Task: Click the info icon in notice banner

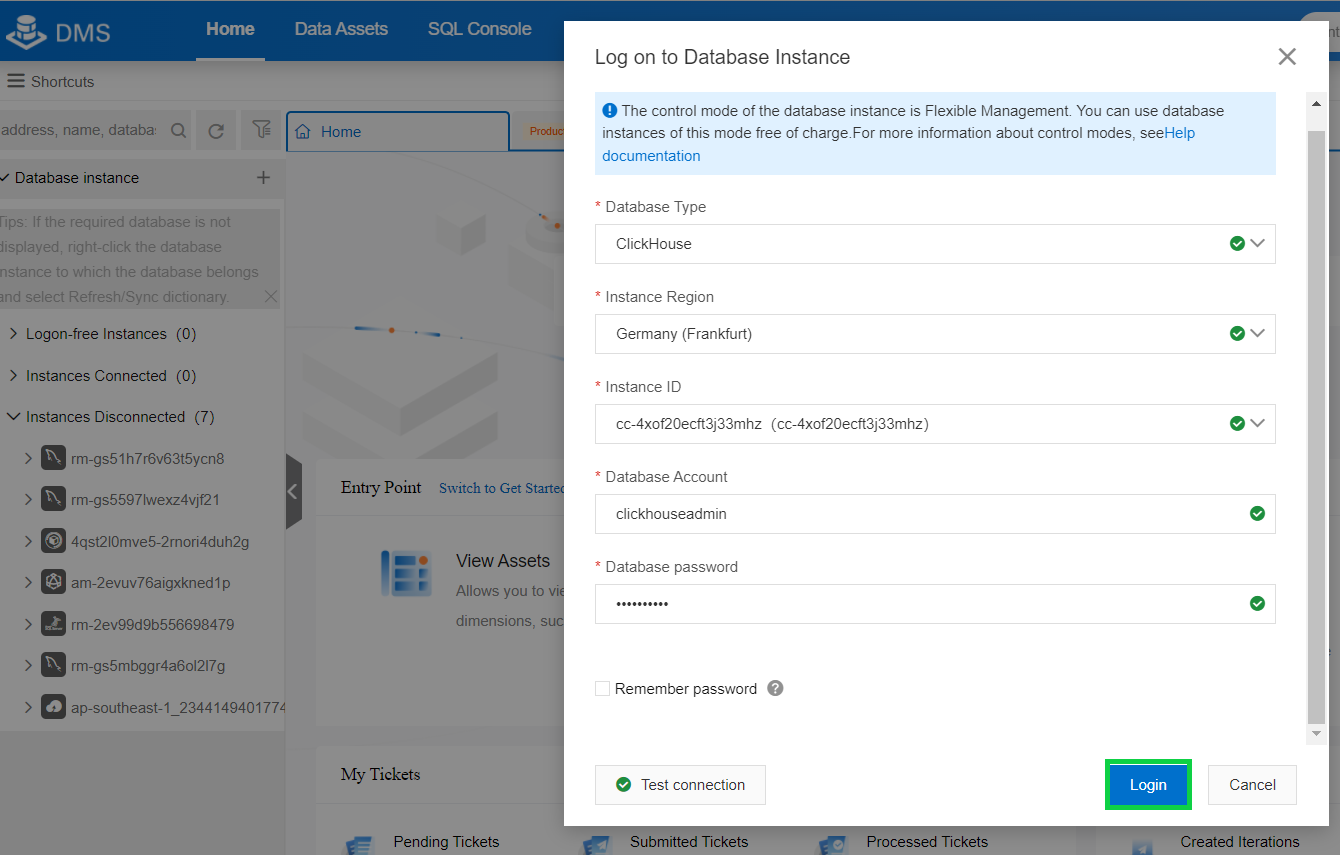Action: (610, 111)
